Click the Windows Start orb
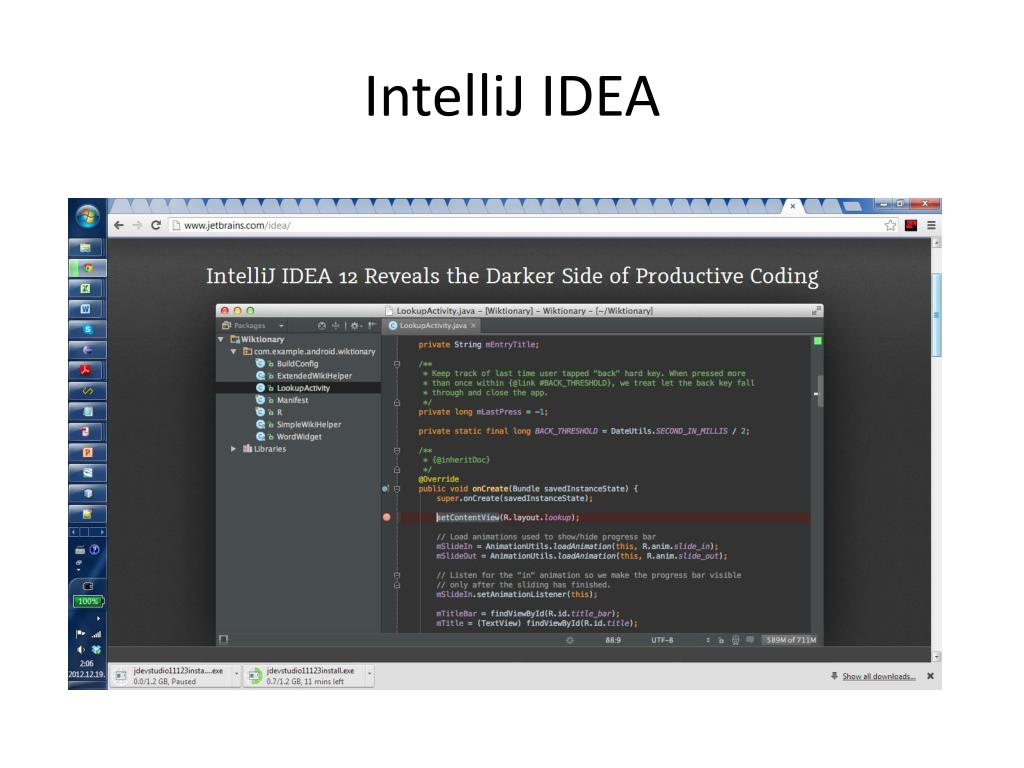1024x768 pixels. click(x=88, y=216)
